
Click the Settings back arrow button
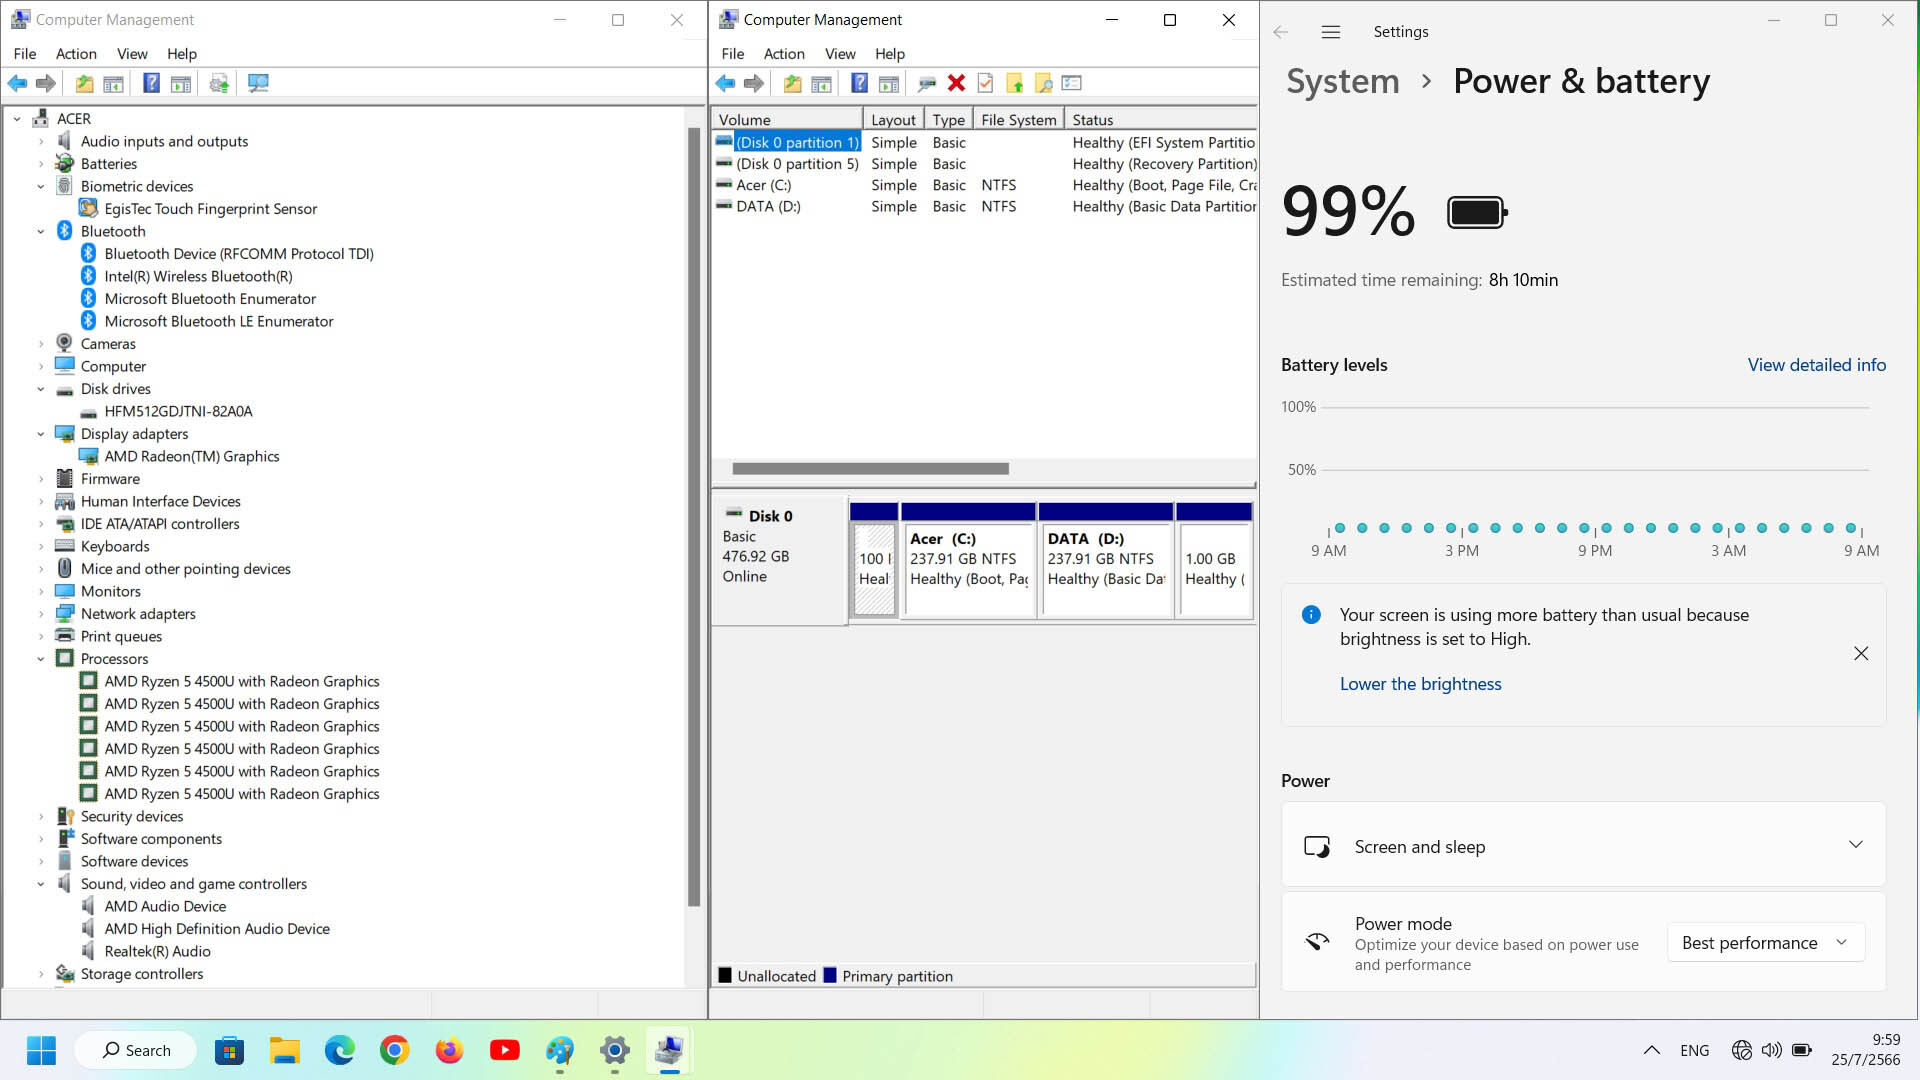pos(1281,32)
